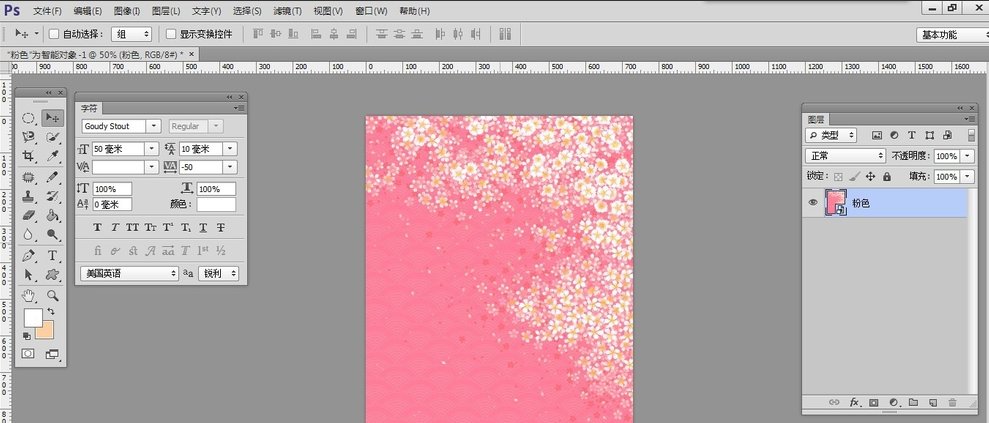Select the Quick Selection tool
The width and height of the screenshot is (989, 423).
pos(53,137)
